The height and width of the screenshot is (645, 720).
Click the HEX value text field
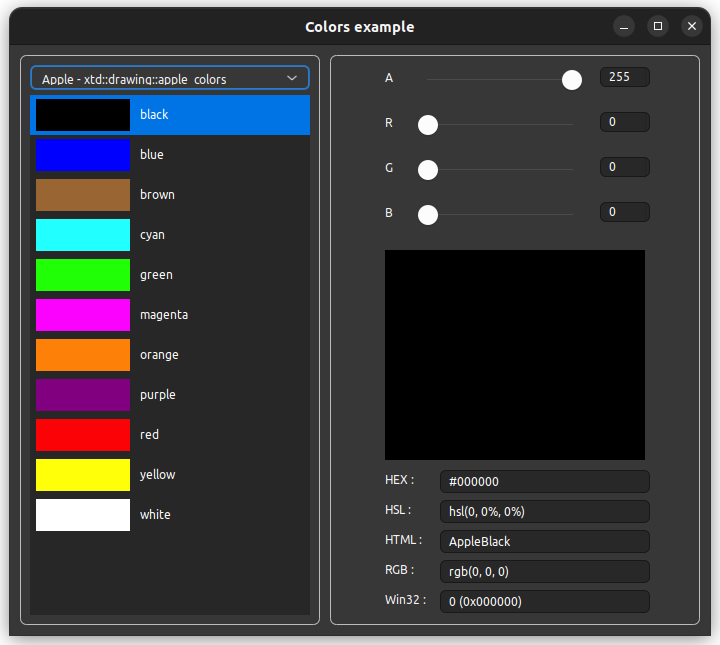point(544,481)
